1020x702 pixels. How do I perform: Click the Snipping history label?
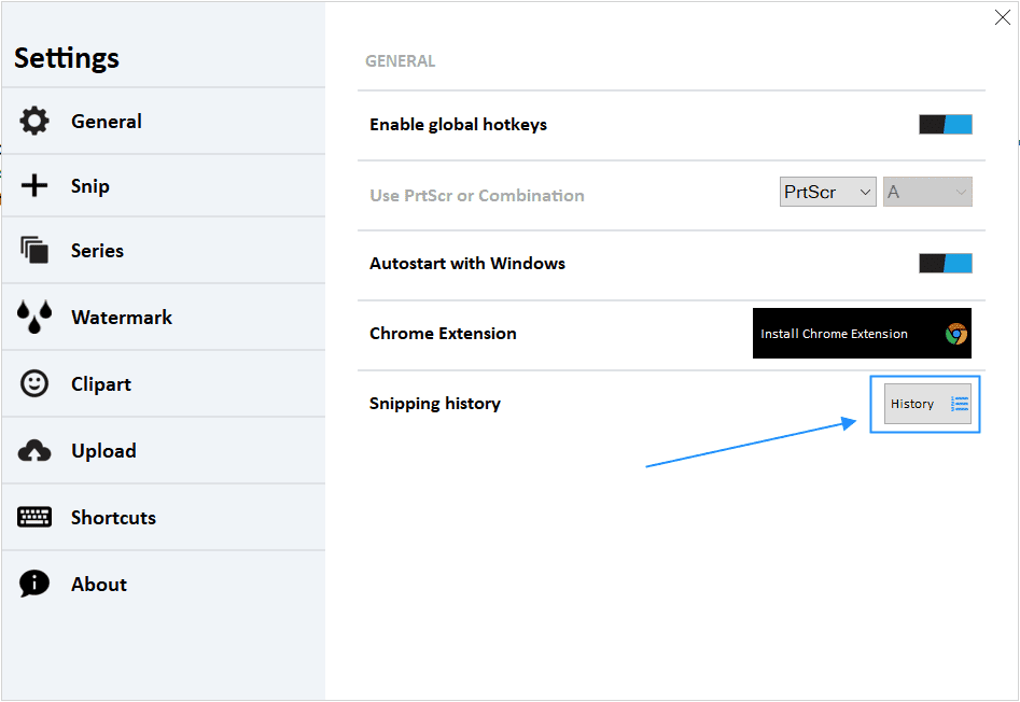pos(435,404)
